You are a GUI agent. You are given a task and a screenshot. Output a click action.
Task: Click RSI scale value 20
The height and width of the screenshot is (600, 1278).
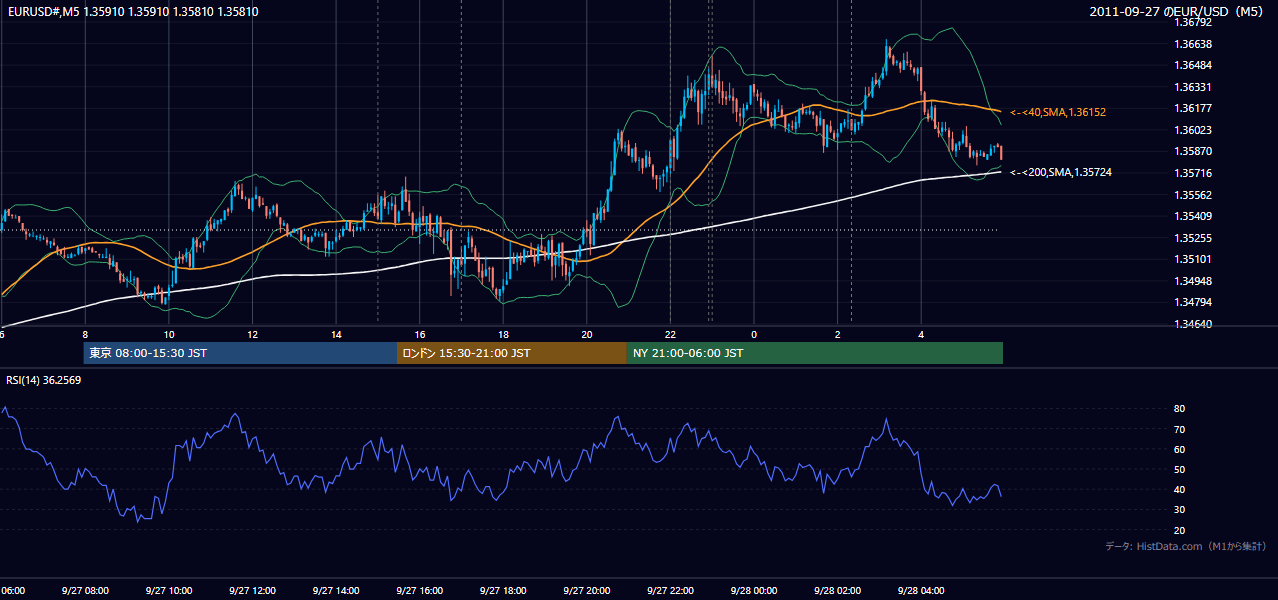coord(1180,530)
